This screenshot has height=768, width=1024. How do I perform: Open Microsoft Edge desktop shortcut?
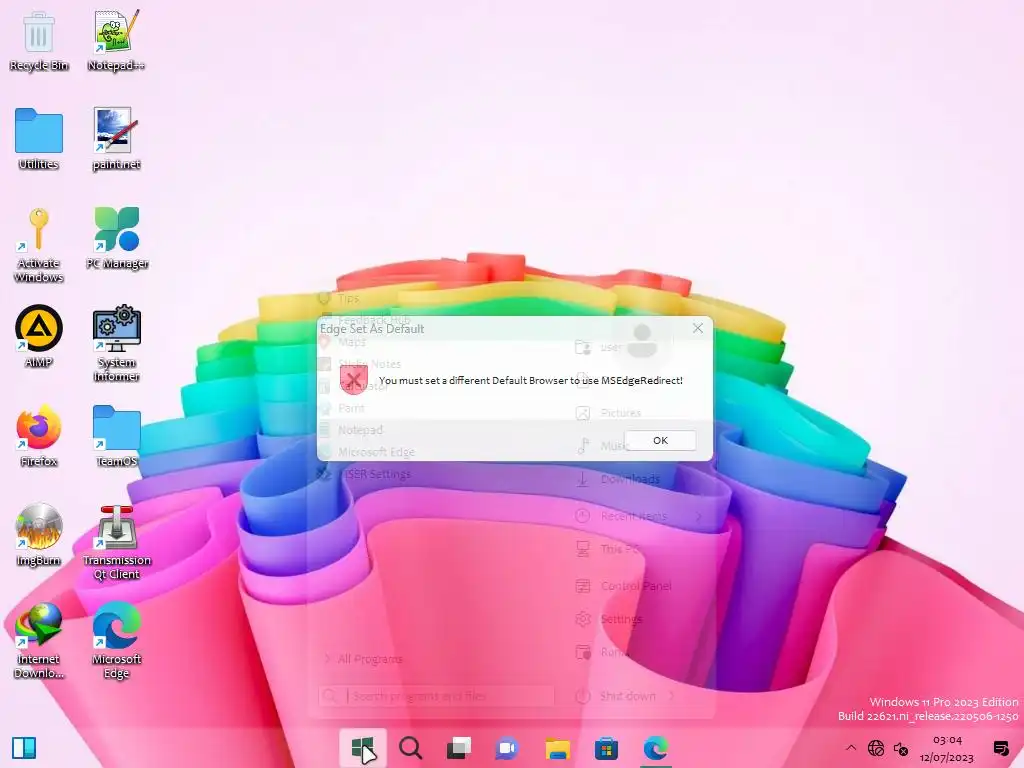tap(116, 640)
